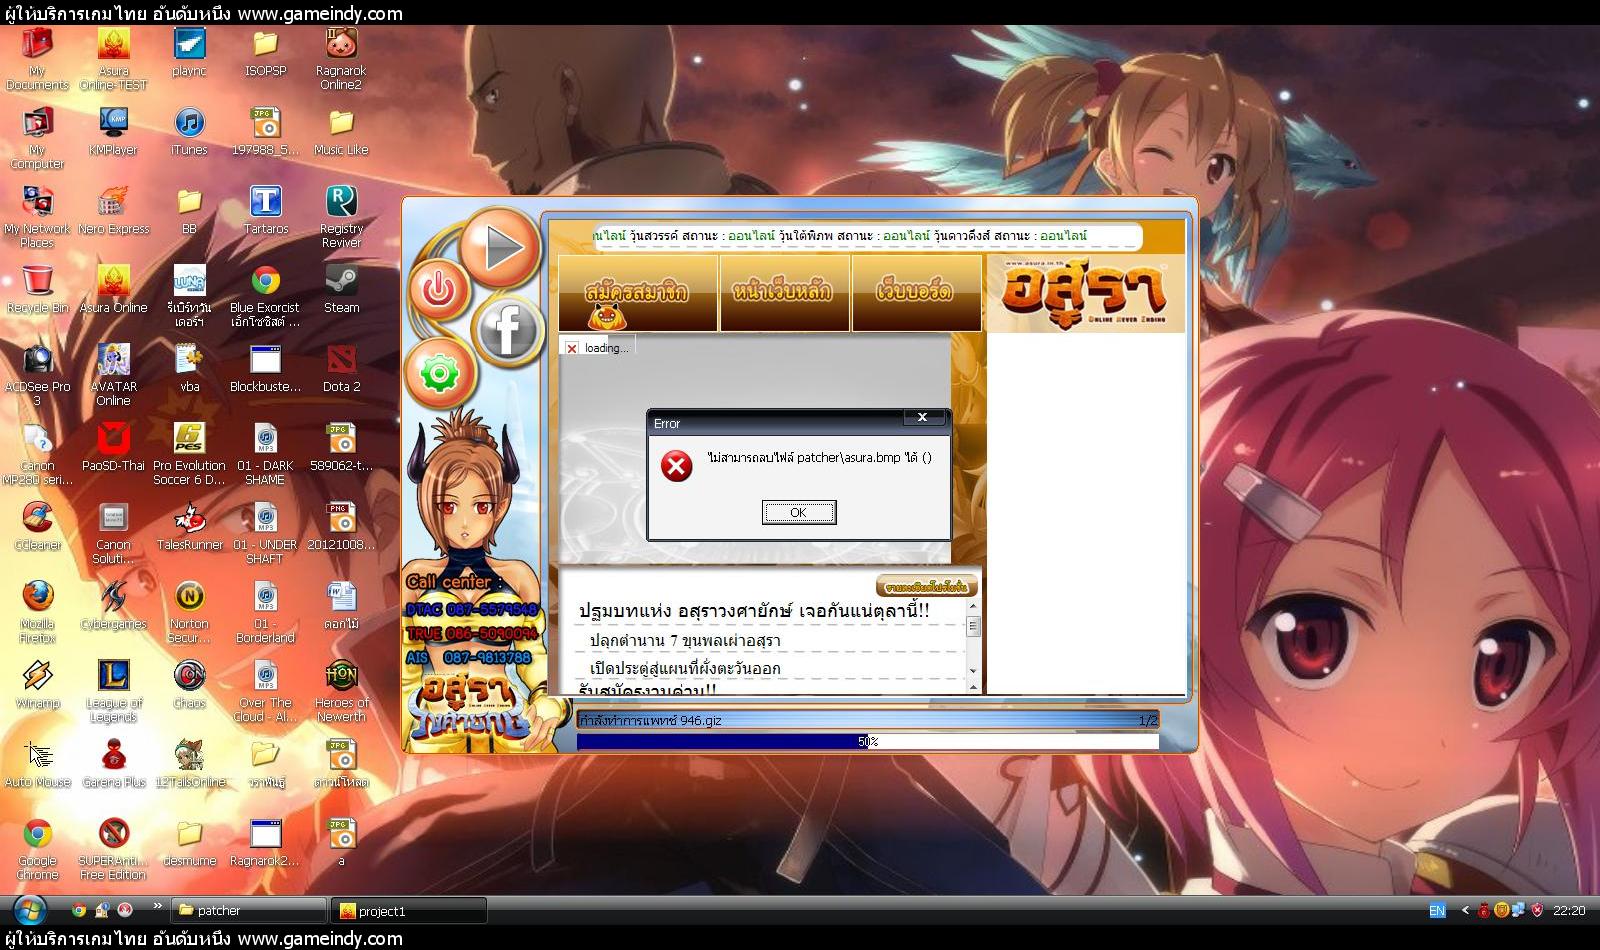Open the หน้าเว็บหลัก main website button

(x=784, y=292)
